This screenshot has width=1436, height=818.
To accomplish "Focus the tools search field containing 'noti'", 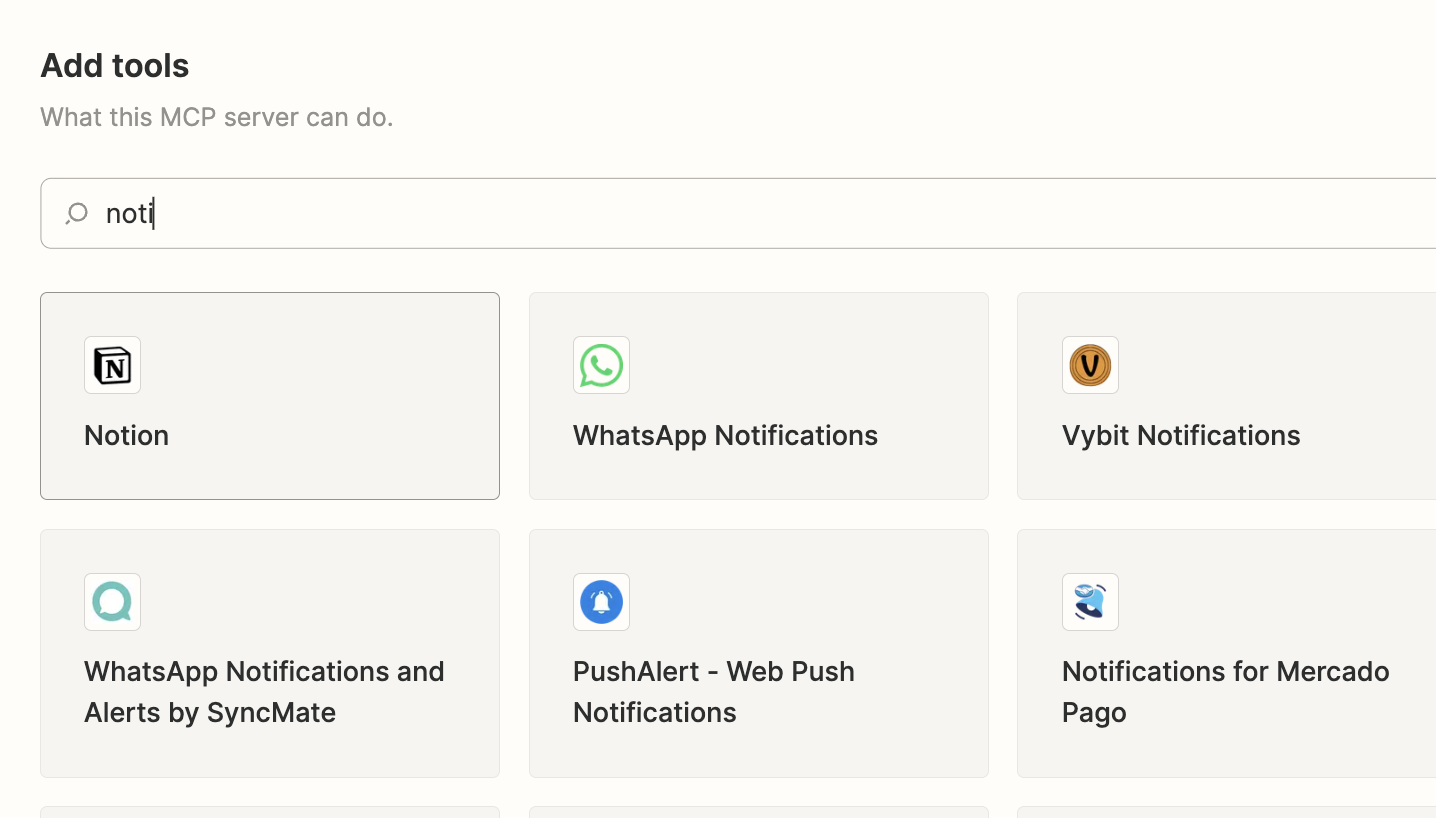I will coord(738,213).
